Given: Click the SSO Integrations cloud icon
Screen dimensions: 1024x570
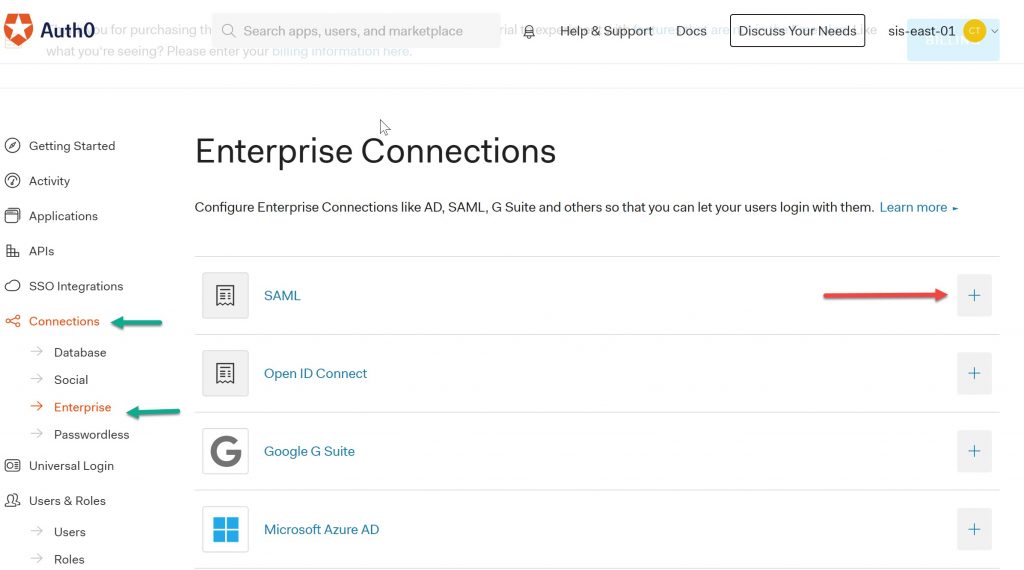Looking at the screenshot, I should pyautogui.click(x=12, y=286).
